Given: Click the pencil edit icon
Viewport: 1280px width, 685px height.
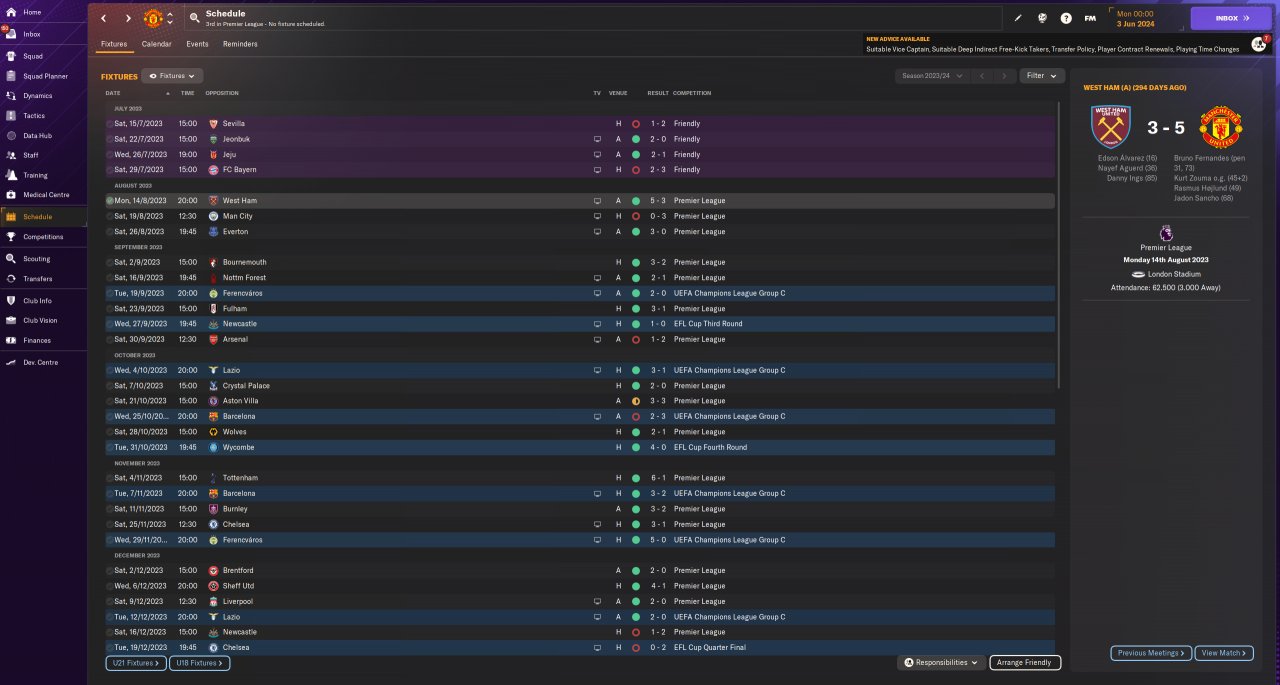Looking at the screenshot, I should click(x=1018, y=18).
